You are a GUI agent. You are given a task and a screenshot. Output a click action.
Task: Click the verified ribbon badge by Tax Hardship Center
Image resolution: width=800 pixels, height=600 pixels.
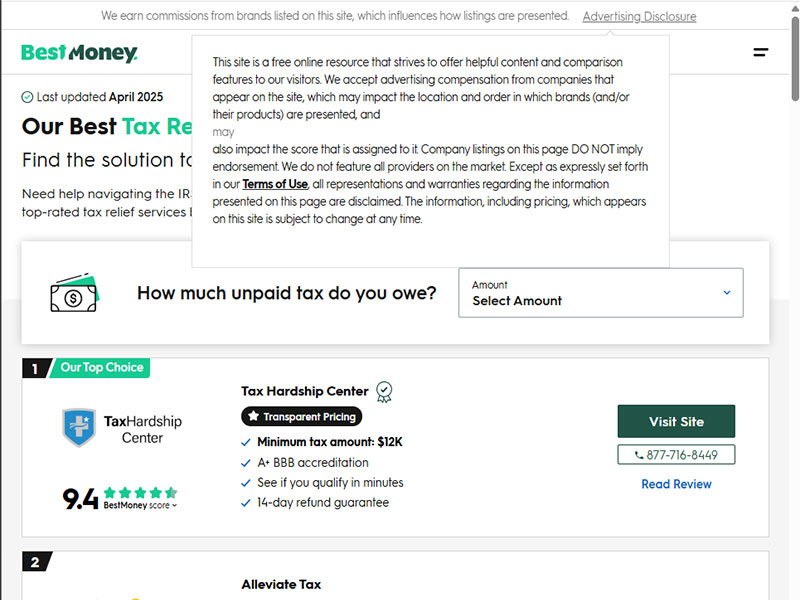(x=384, y=392)
